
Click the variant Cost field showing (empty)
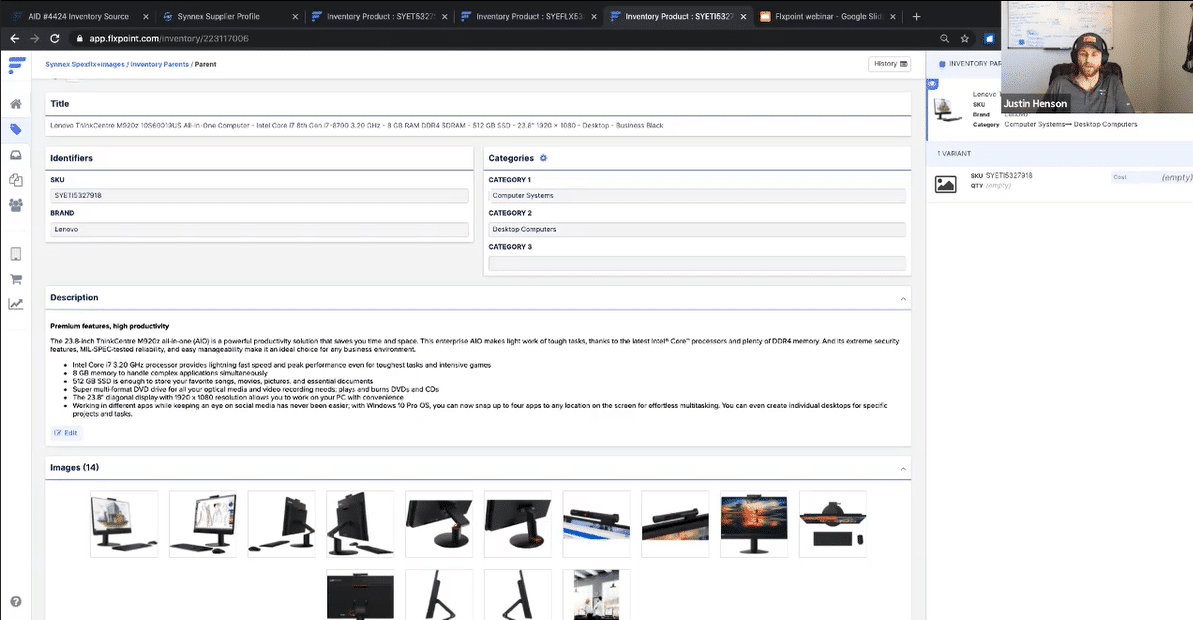(1152, 177)
